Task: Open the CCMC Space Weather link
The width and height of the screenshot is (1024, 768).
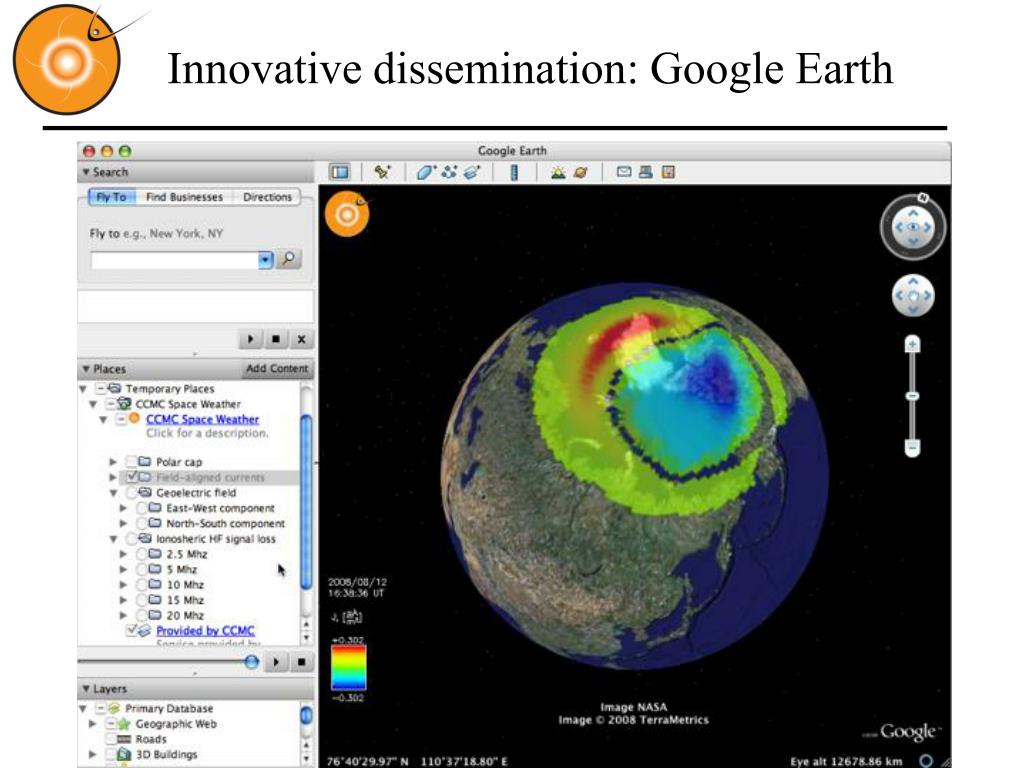Action: (202, 419)
